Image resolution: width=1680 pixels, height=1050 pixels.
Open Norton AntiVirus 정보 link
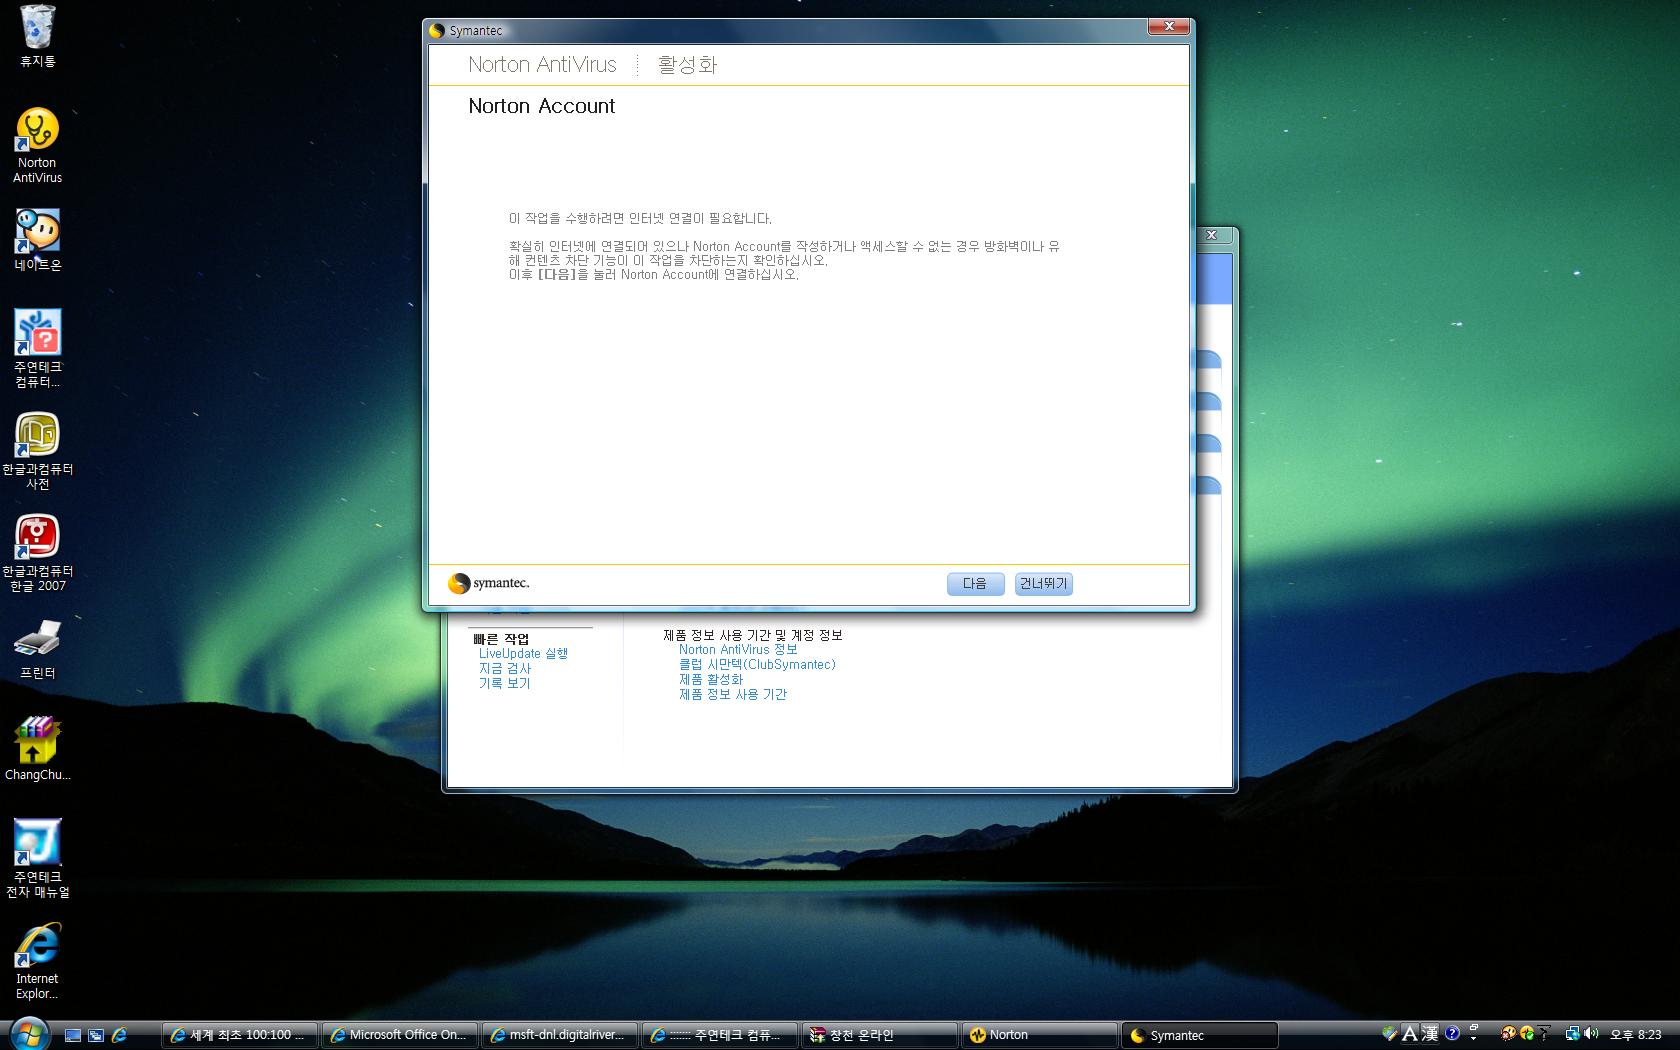pos(738,650)
